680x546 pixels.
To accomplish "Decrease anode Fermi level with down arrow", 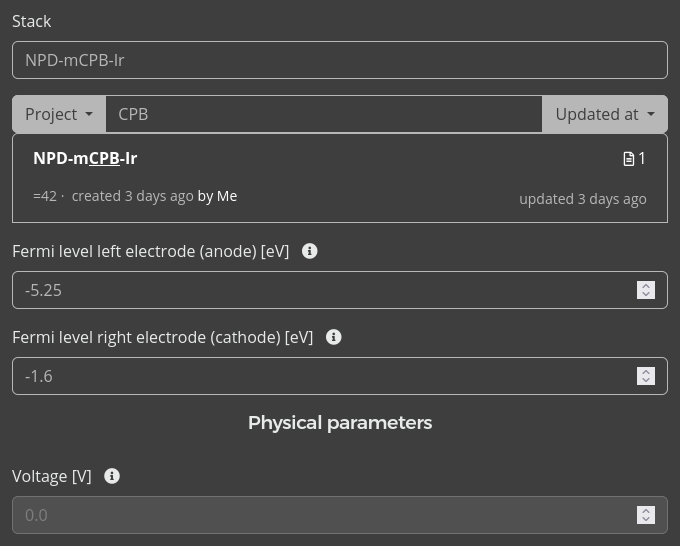I will [x=646, y=295].
